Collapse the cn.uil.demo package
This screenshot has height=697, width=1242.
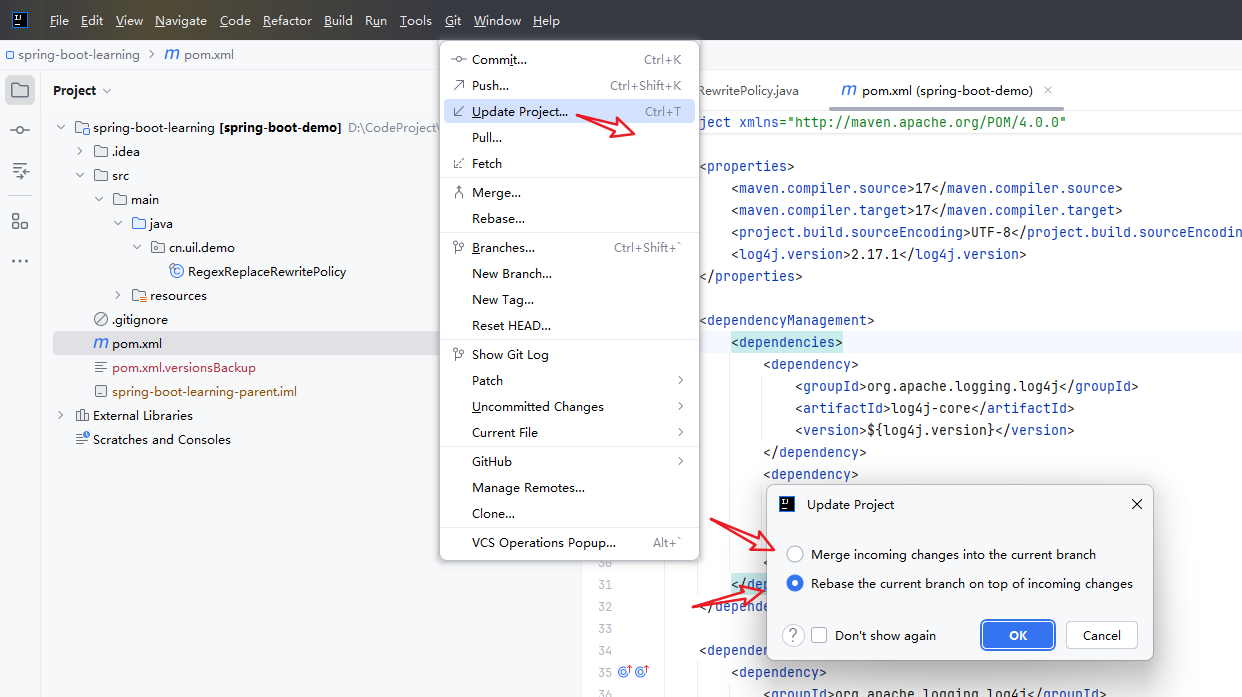[137, 248]
